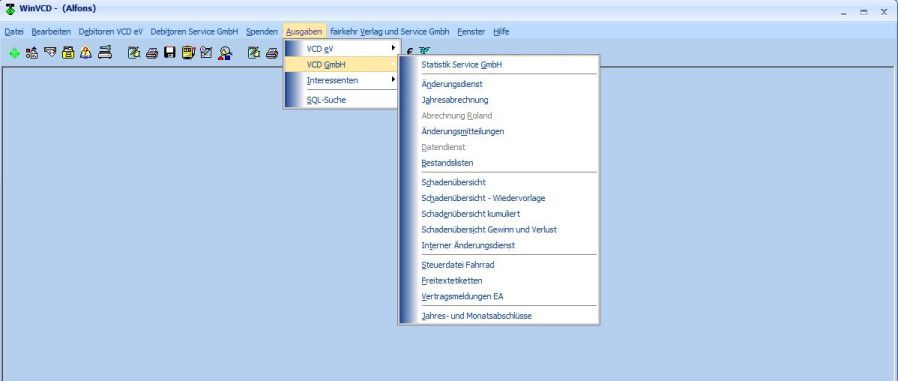Screen dimensions: 898x381
Task: Click the orange warning triangle toolbar icon
Action: pyautogui.click(x=86, y=53)
